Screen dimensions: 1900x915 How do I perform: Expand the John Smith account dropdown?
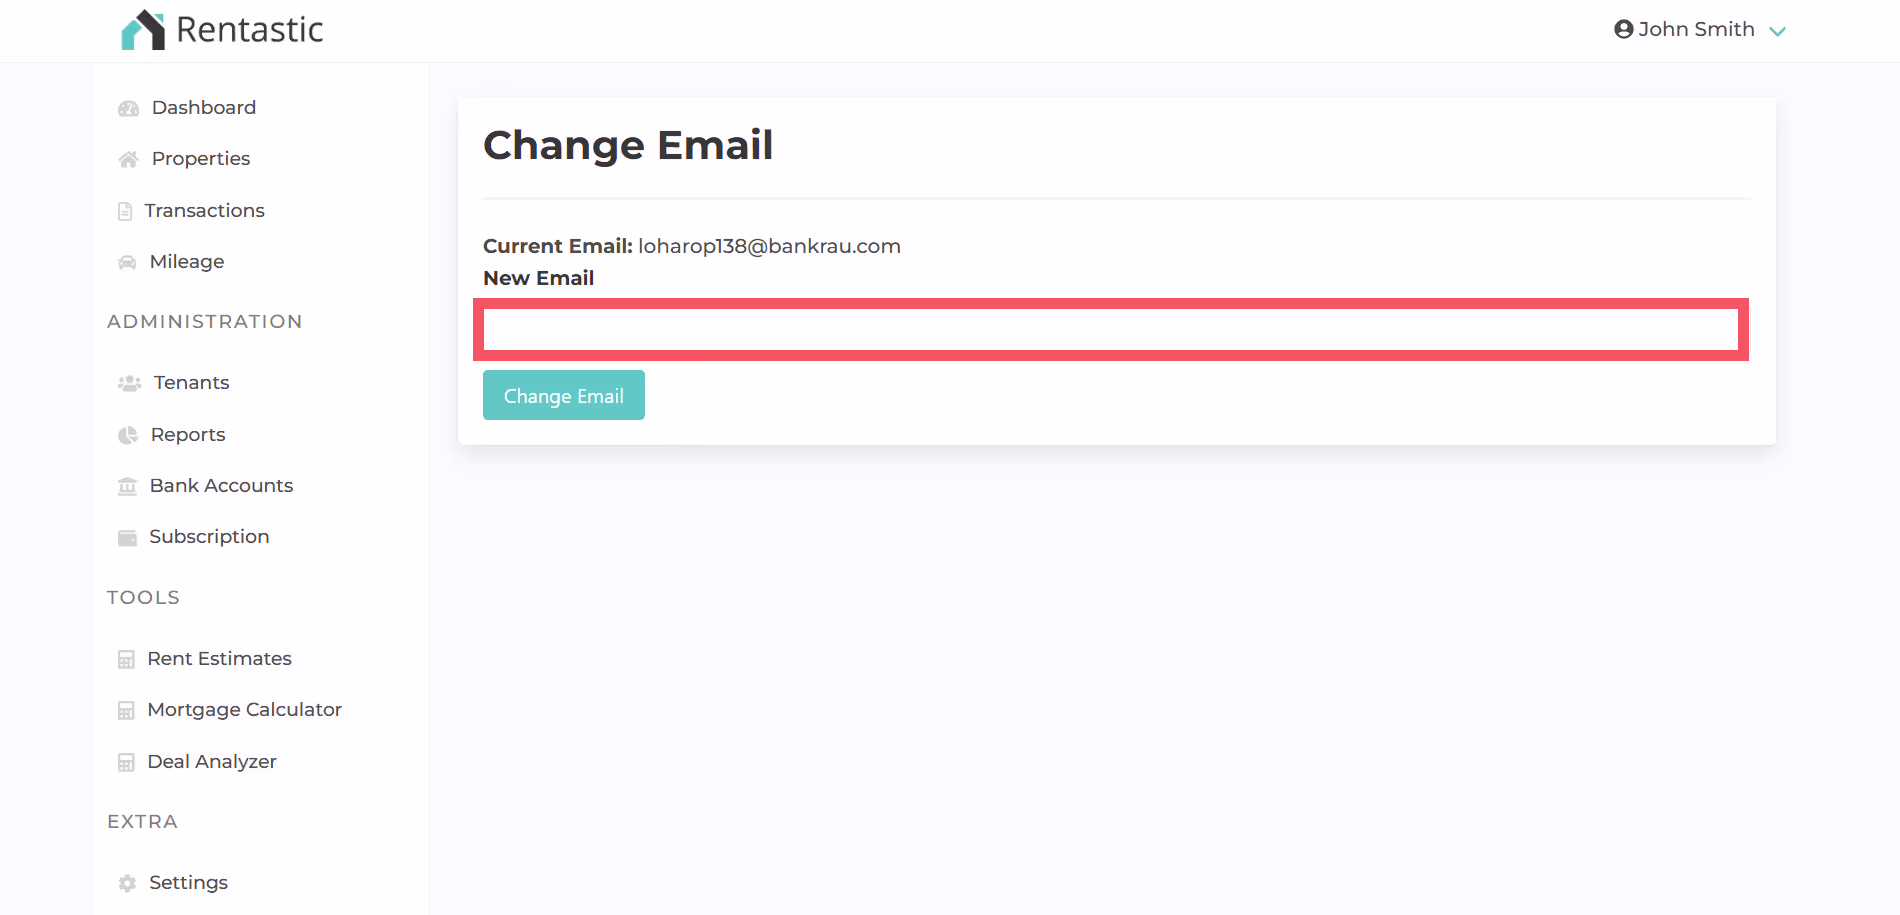(1779, 31)
